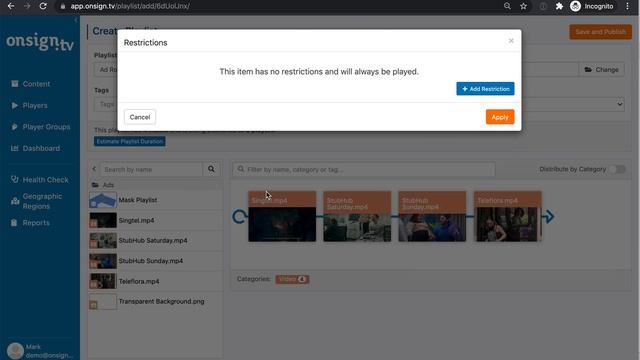Open Geographic Regions in the sidebar
The width and height of the screenshot is (640, 360).
click(42, 201)
